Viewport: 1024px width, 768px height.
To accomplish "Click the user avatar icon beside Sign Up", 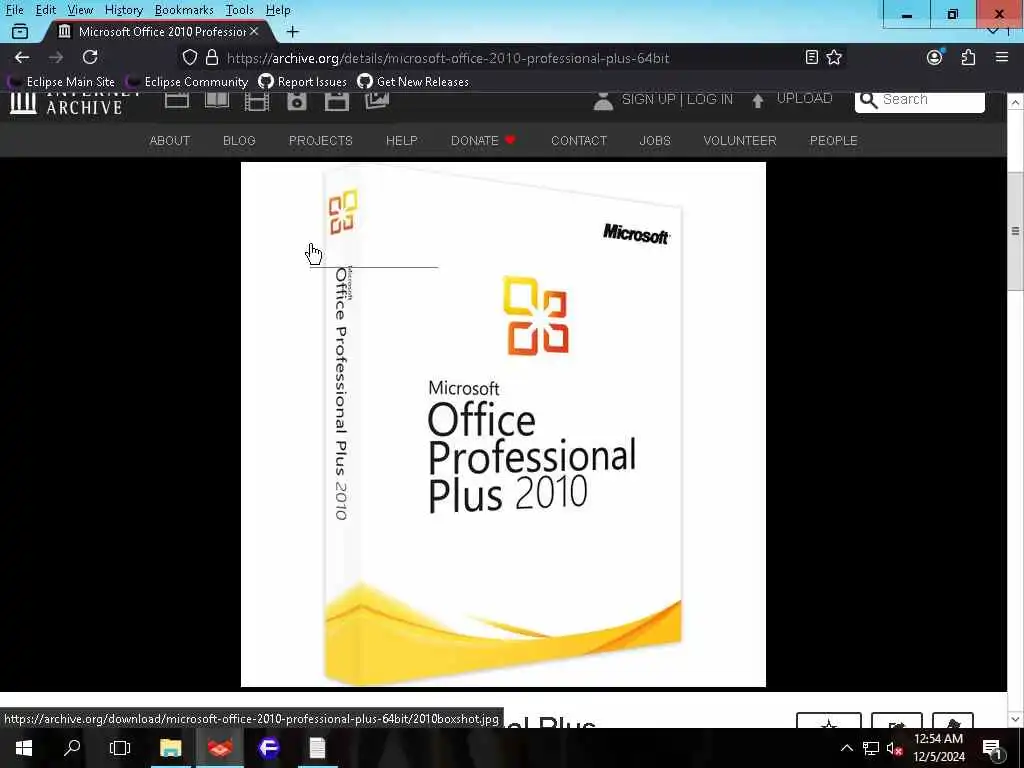I will pyautogui.click(x=603, y=101).
